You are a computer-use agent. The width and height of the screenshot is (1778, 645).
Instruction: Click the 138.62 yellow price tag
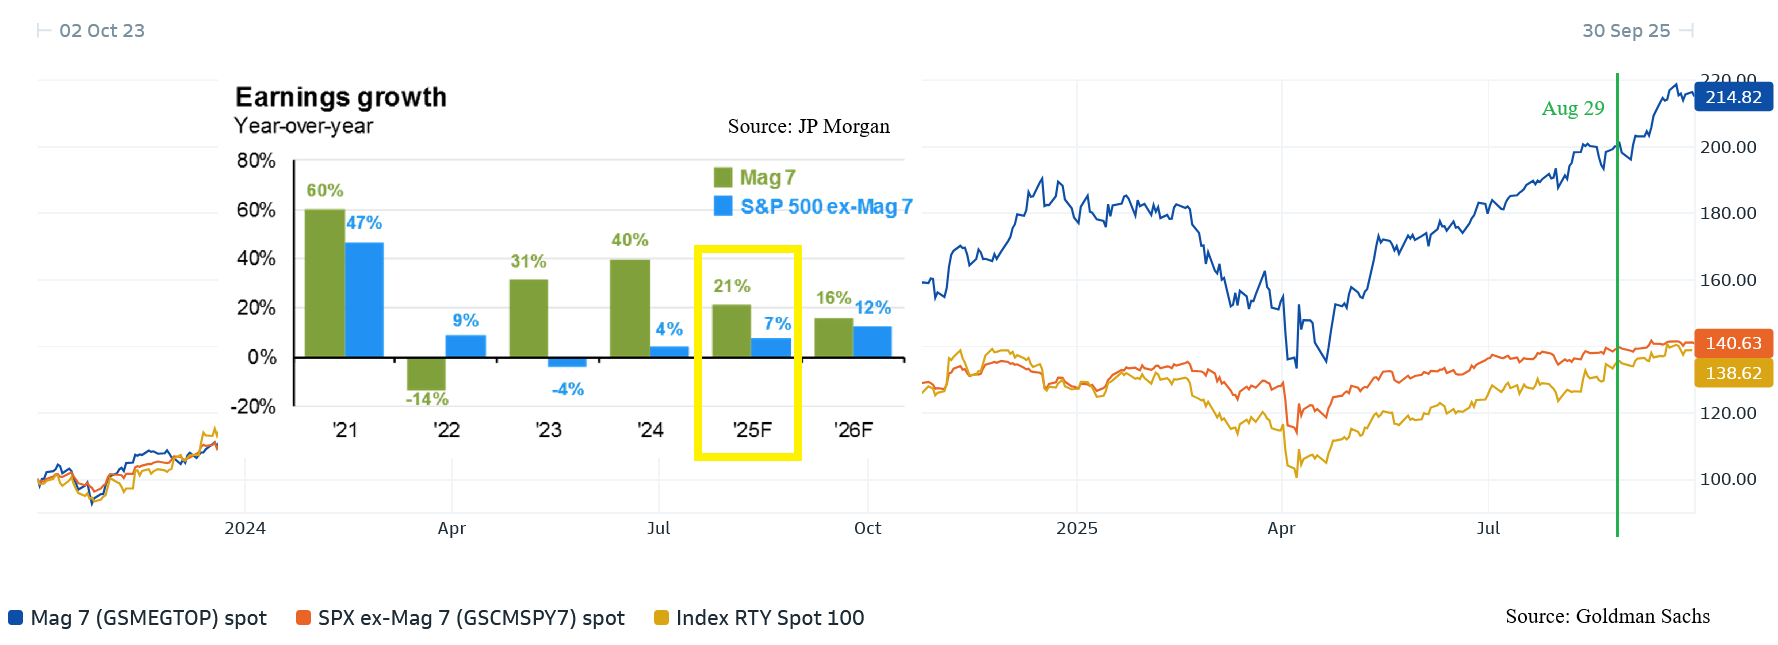[1733, 373]
